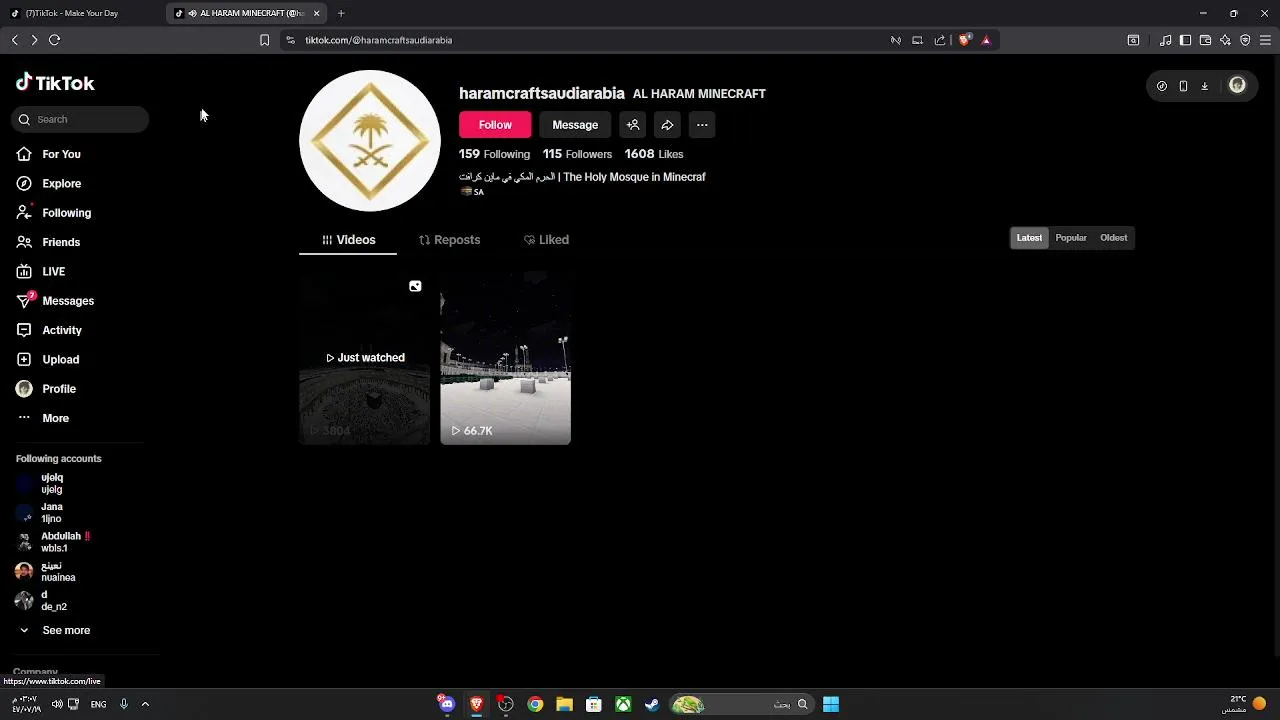Open File Explorer from the taskbar
1280x720 pixels.
(564, 704)
